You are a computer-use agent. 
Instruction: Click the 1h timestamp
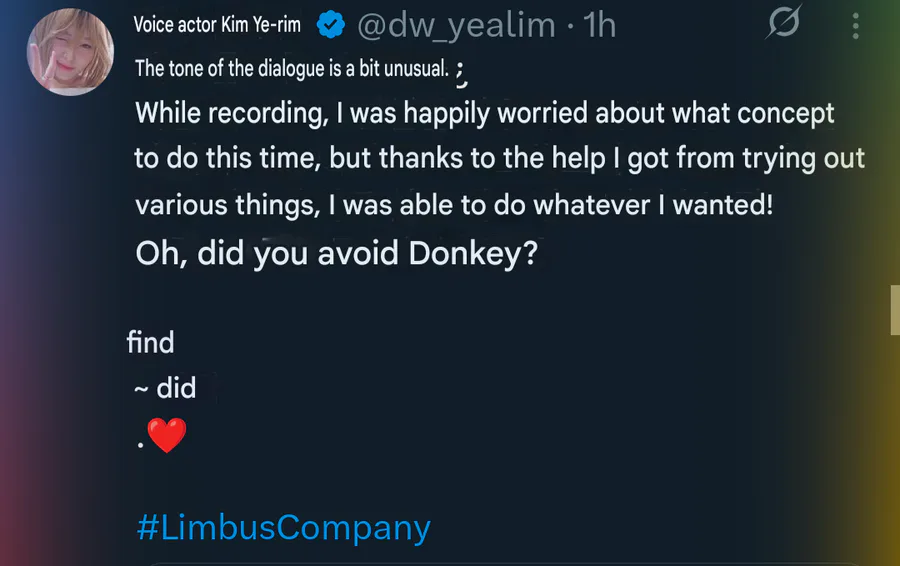(x=599, y=25)
